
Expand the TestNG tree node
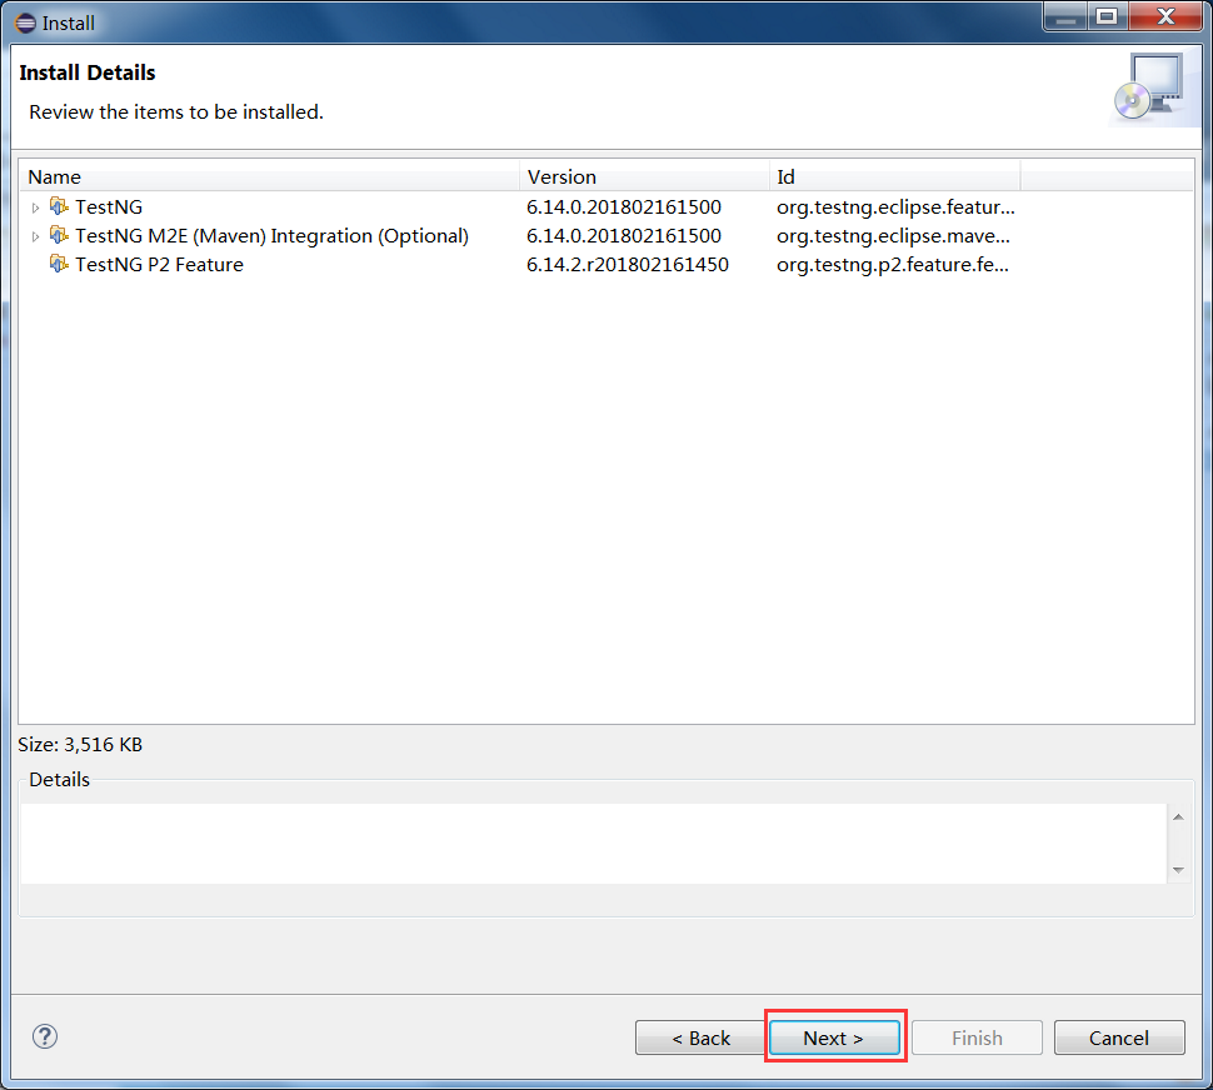point(36,208)
